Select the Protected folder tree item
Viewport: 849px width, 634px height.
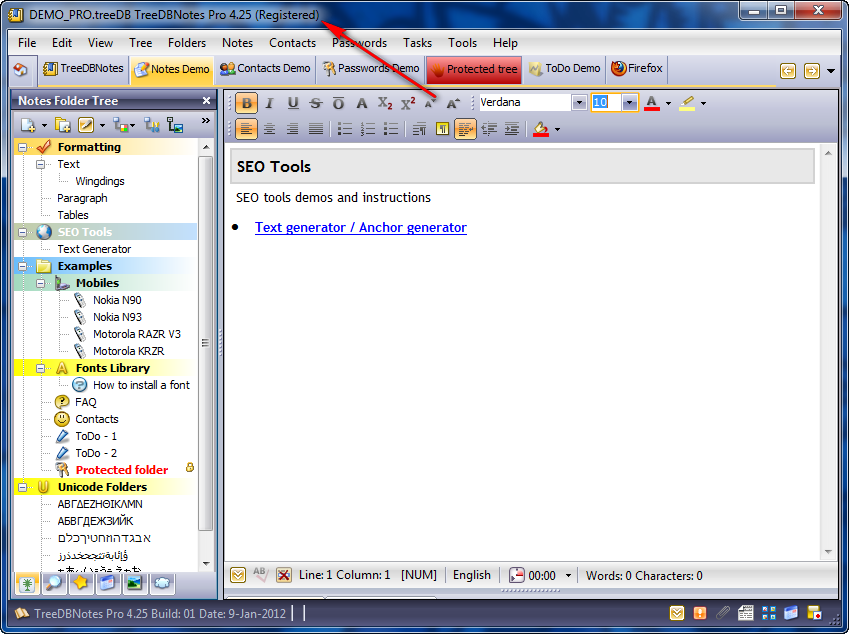click(x=122, y=470)
